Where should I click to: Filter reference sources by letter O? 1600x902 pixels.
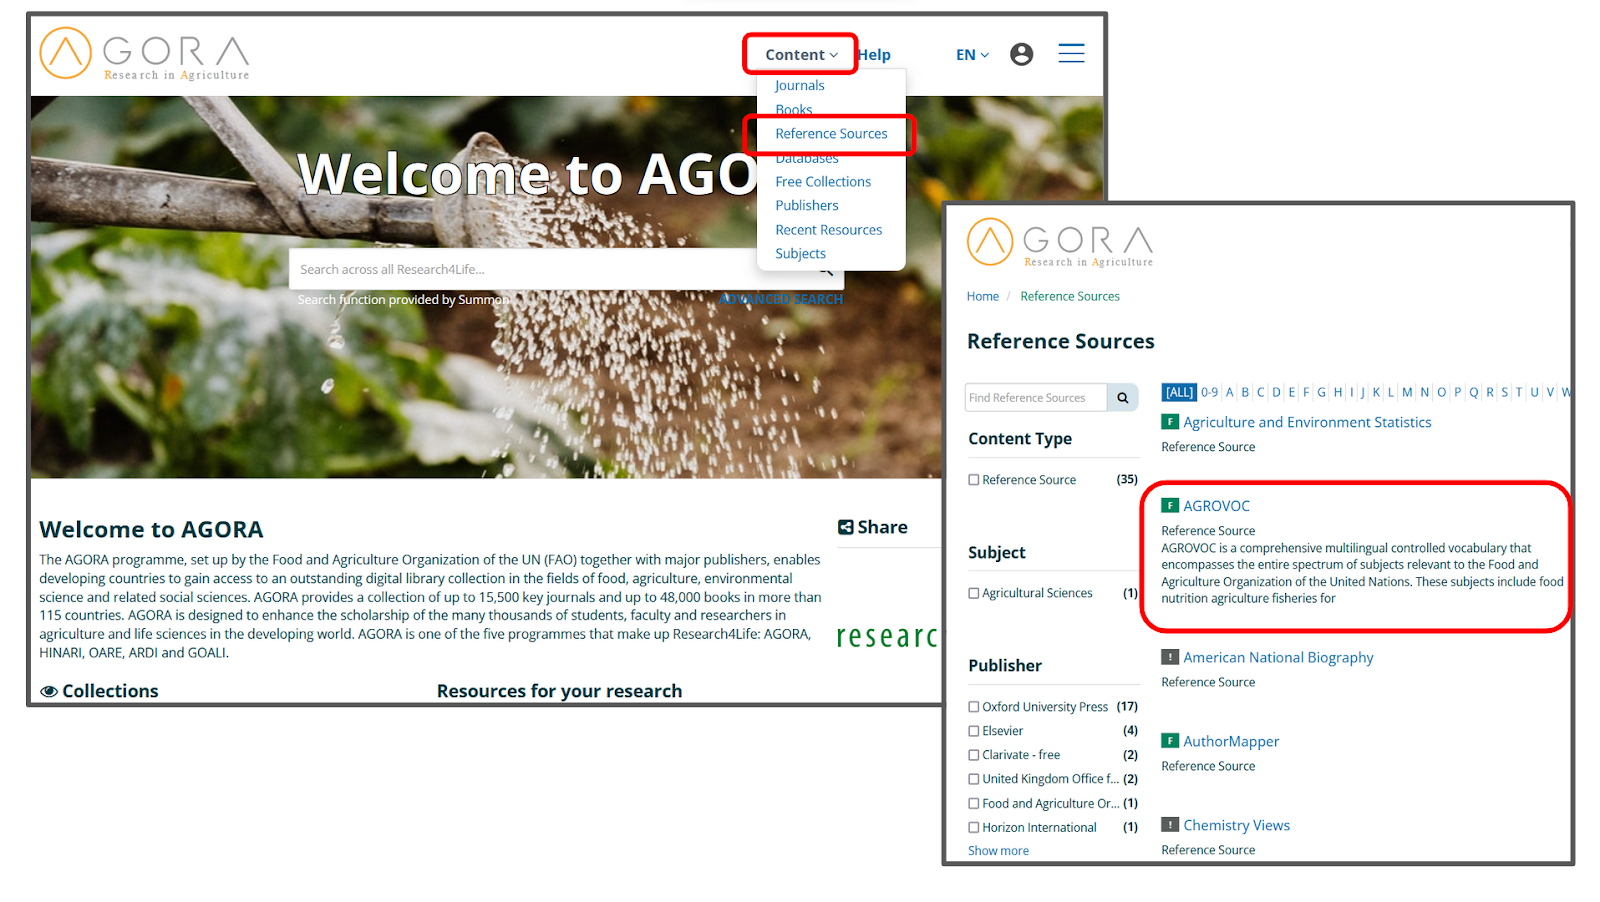[x=1441, y=392]
